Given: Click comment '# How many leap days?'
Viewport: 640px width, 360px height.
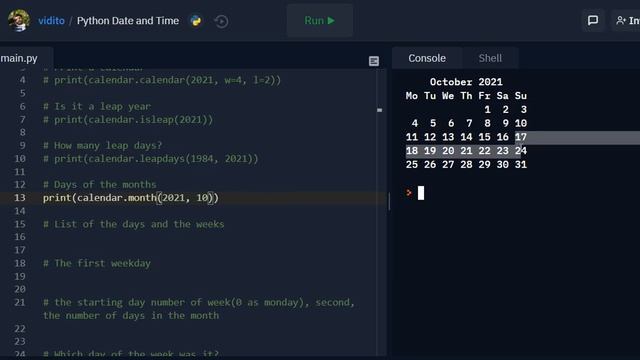Looking at the screenshot, I should [102, 146].
